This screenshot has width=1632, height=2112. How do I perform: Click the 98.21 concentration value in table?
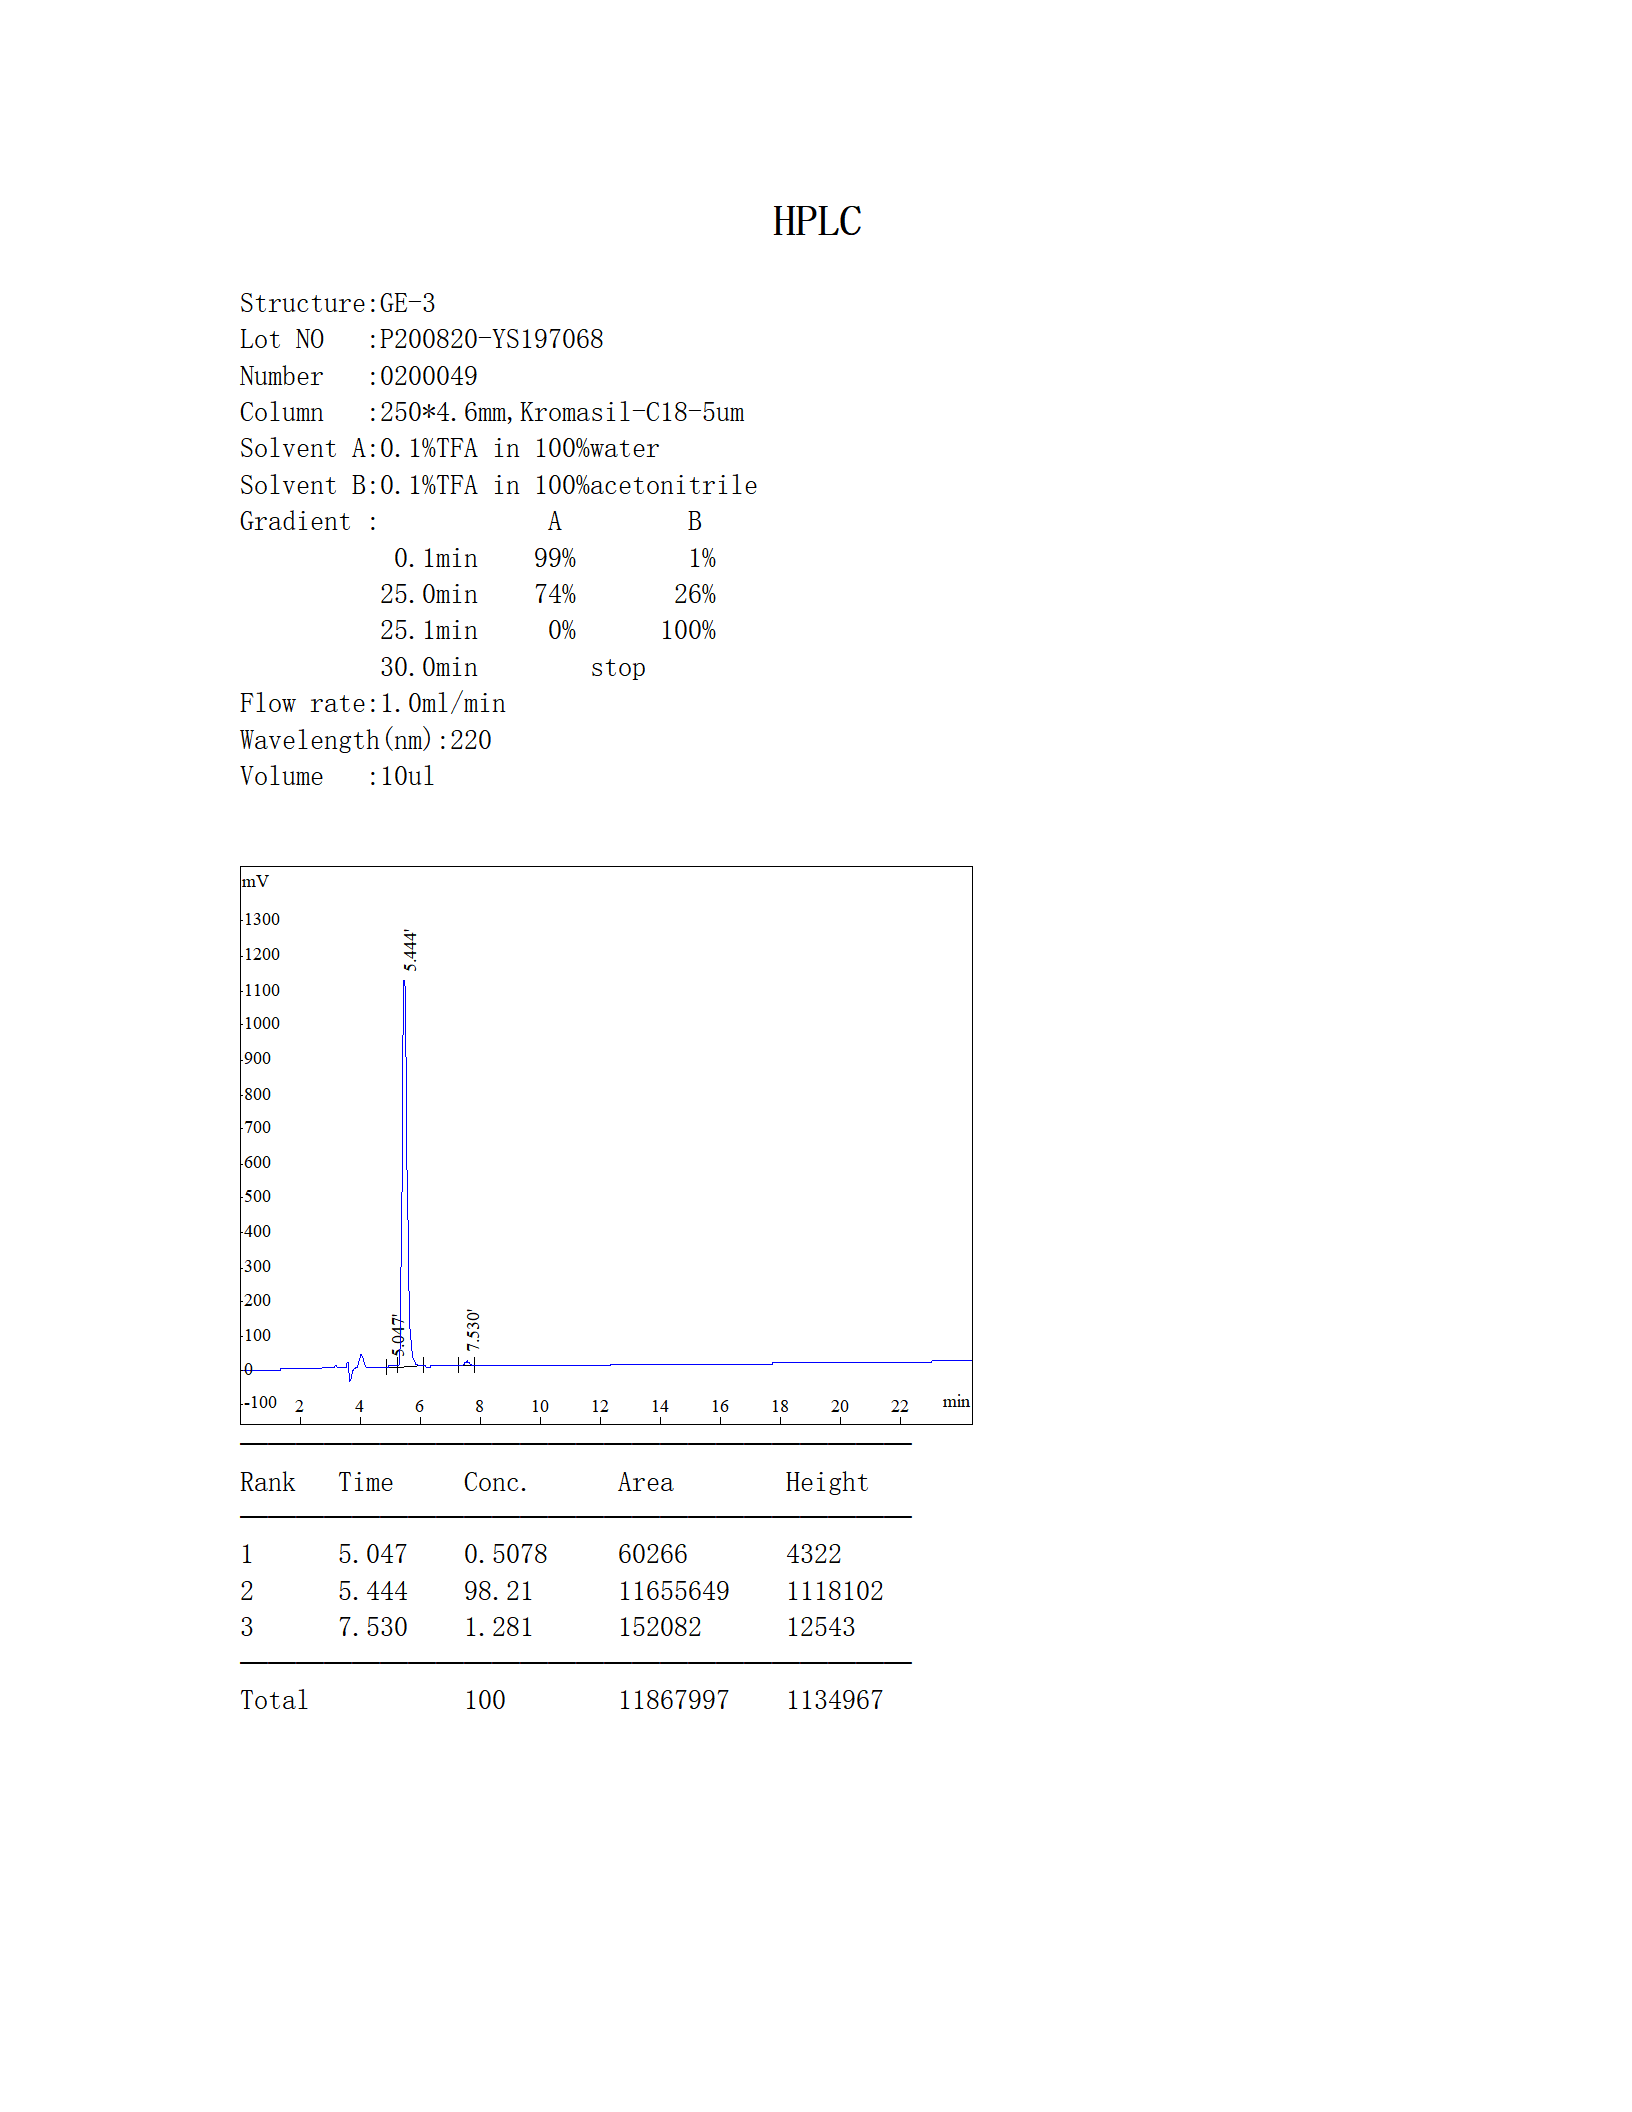coord(497,1591)
